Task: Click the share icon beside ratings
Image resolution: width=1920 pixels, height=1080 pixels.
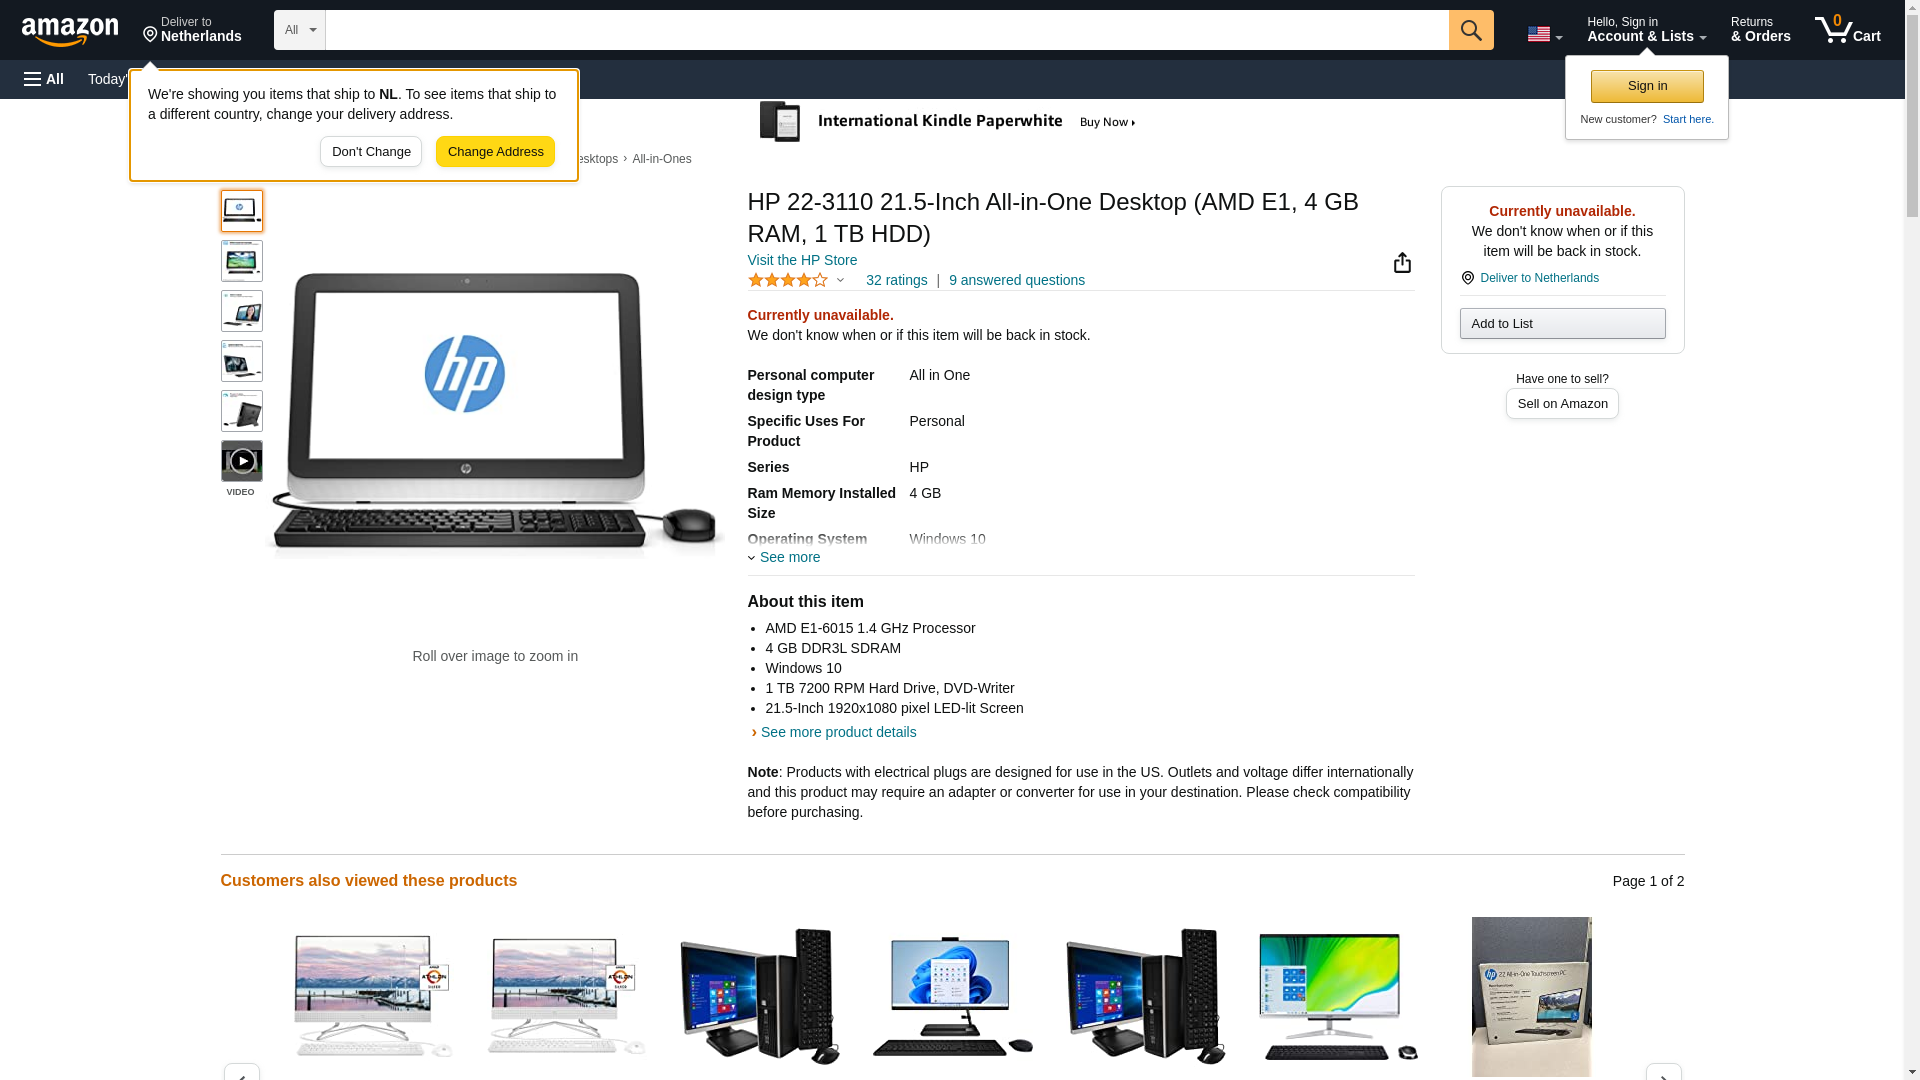Action: [1402, 263]
